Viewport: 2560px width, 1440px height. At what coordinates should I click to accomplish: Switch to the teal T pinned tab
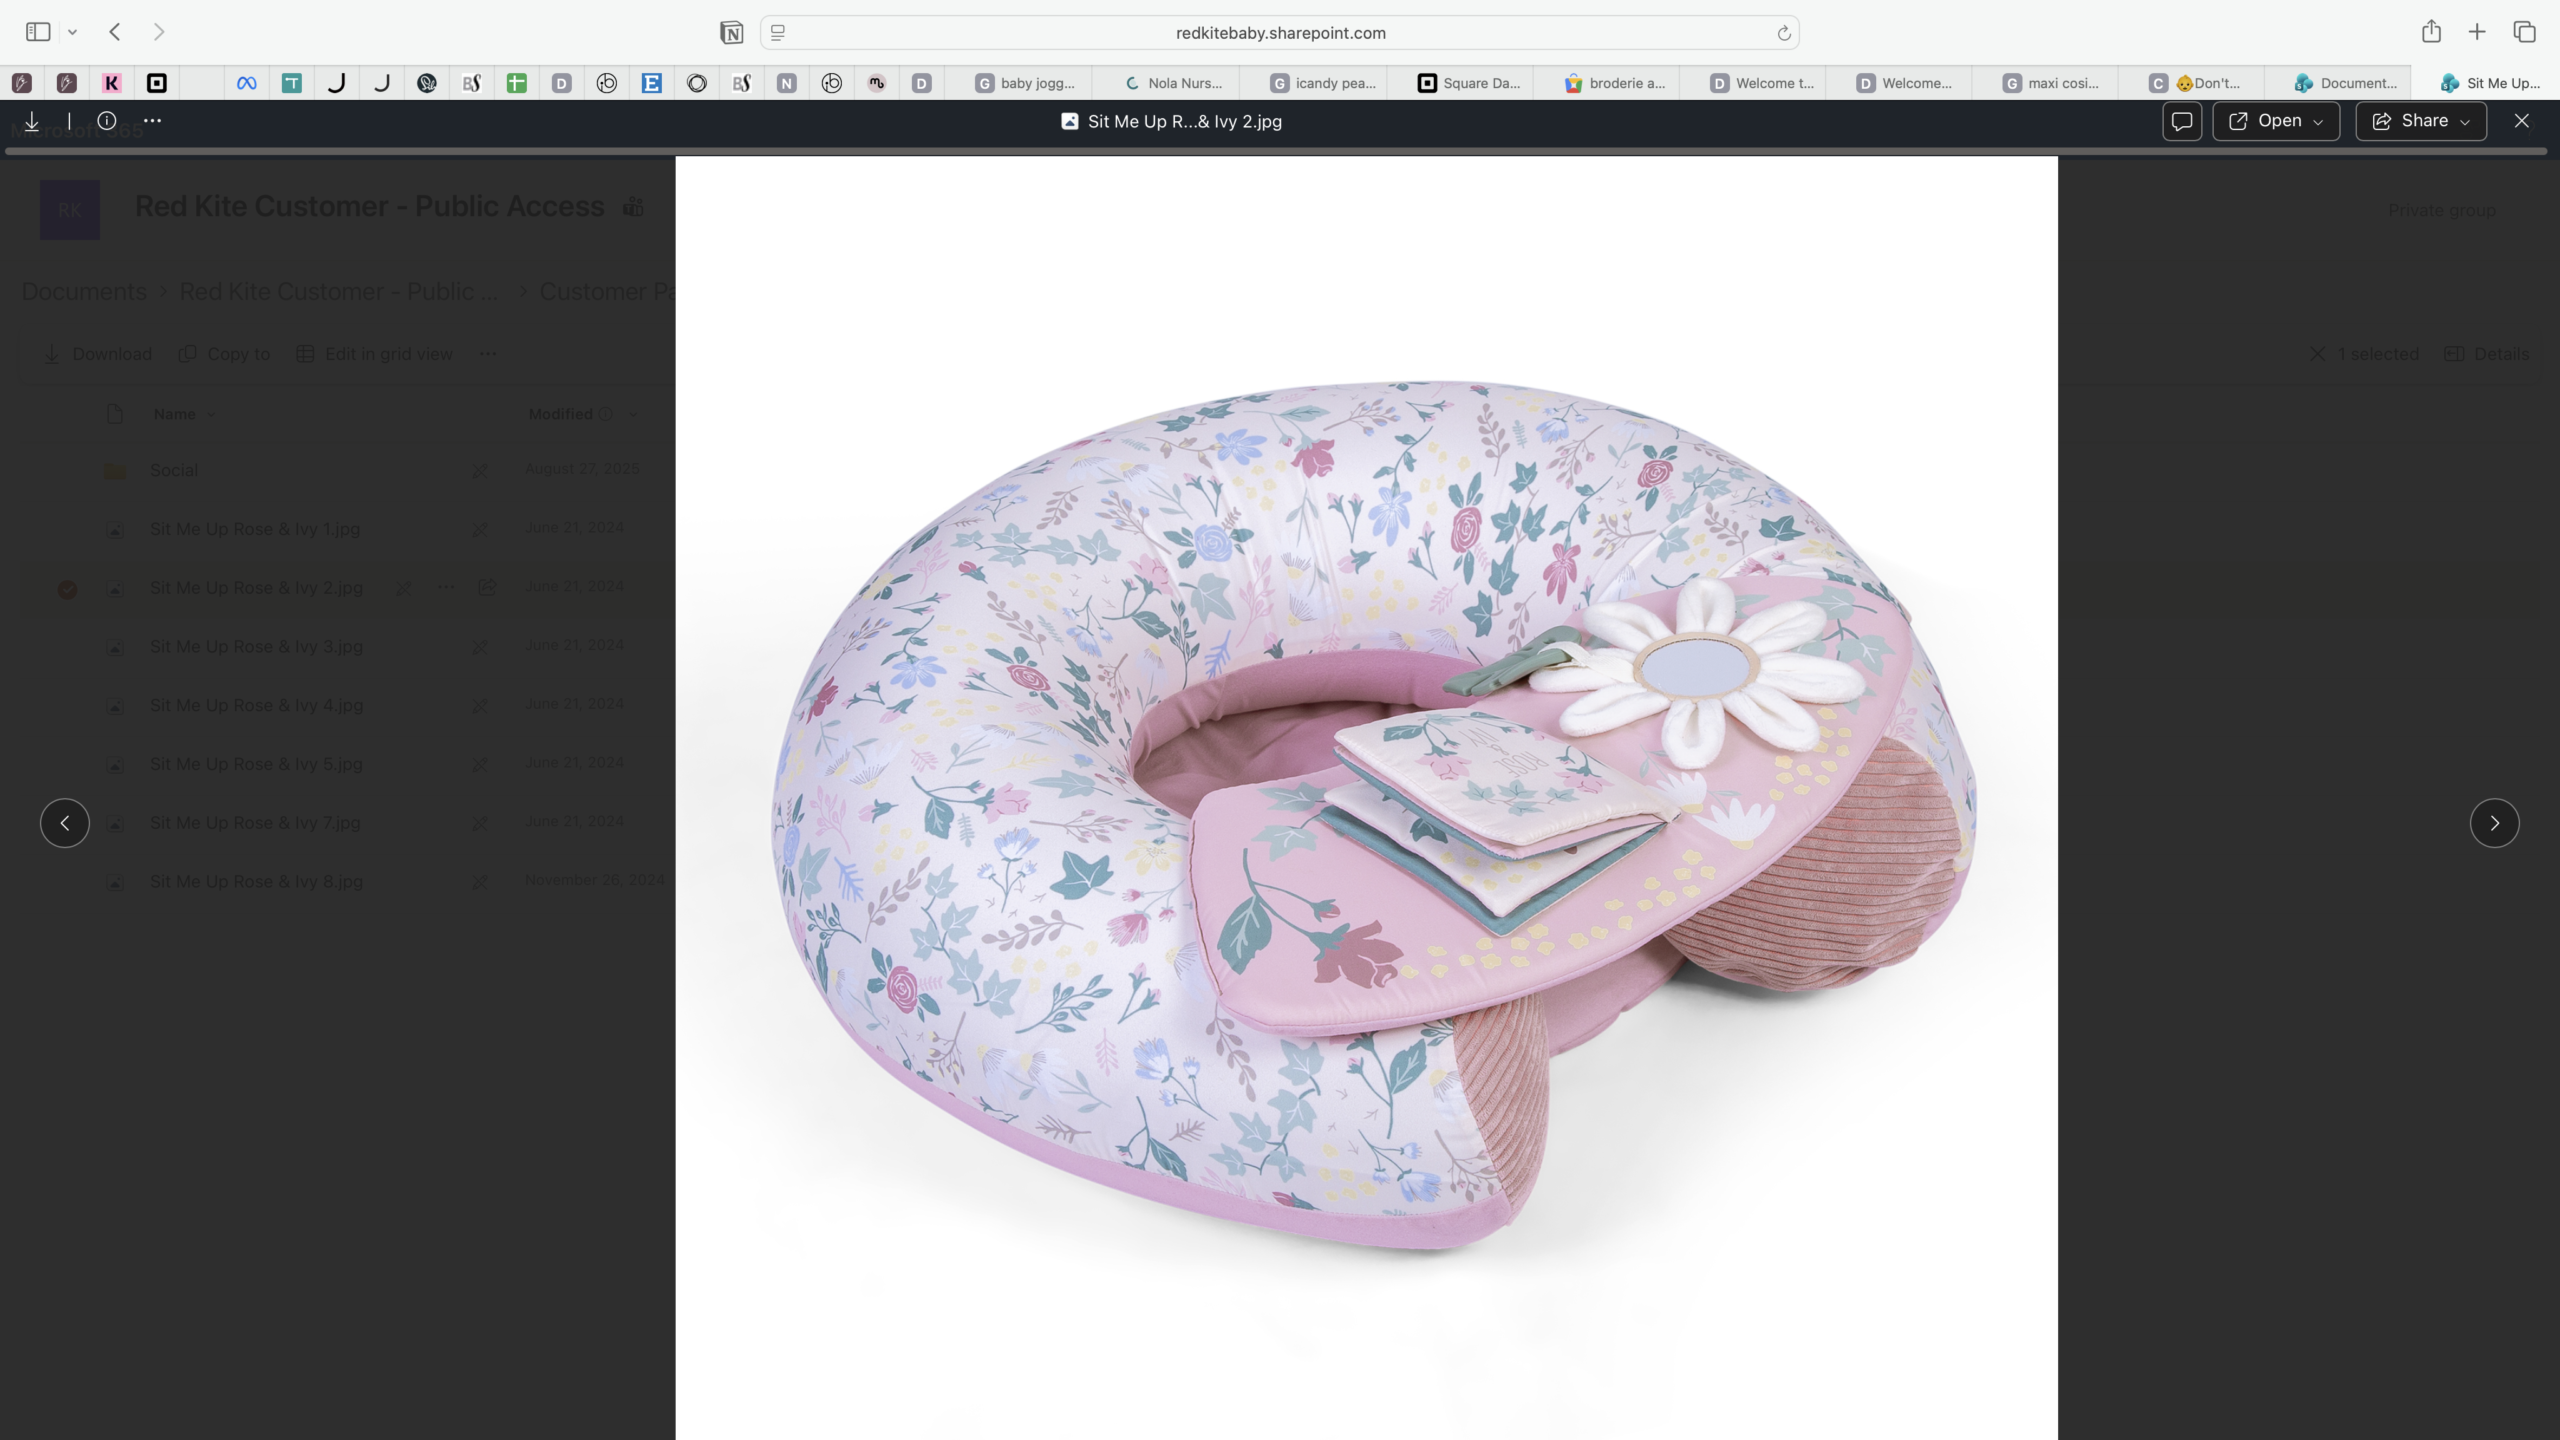coord(292,83)
